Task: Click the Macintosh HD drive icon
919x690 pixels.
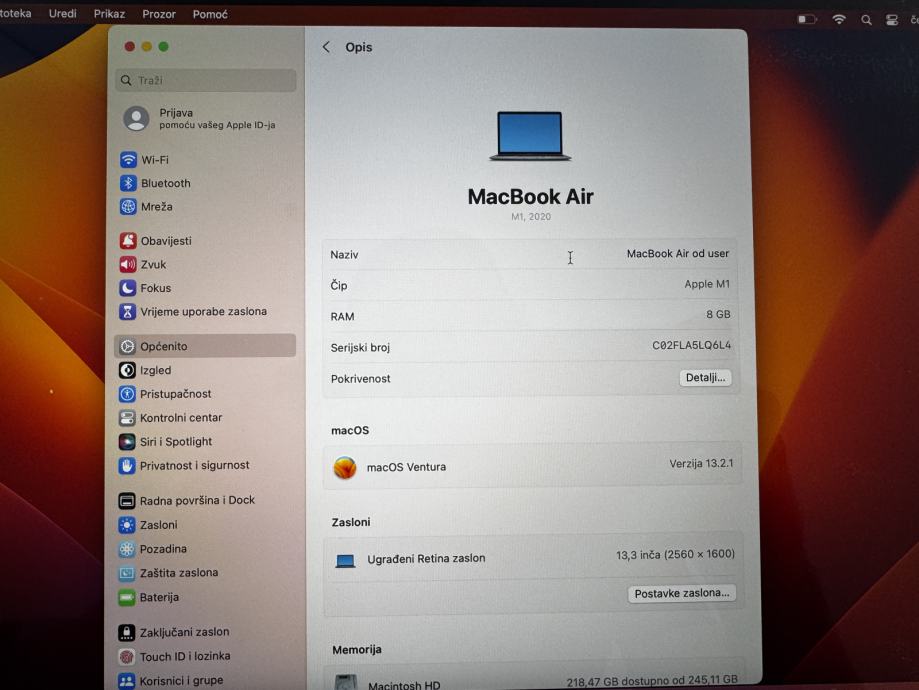Action: (x=346, y=682)
